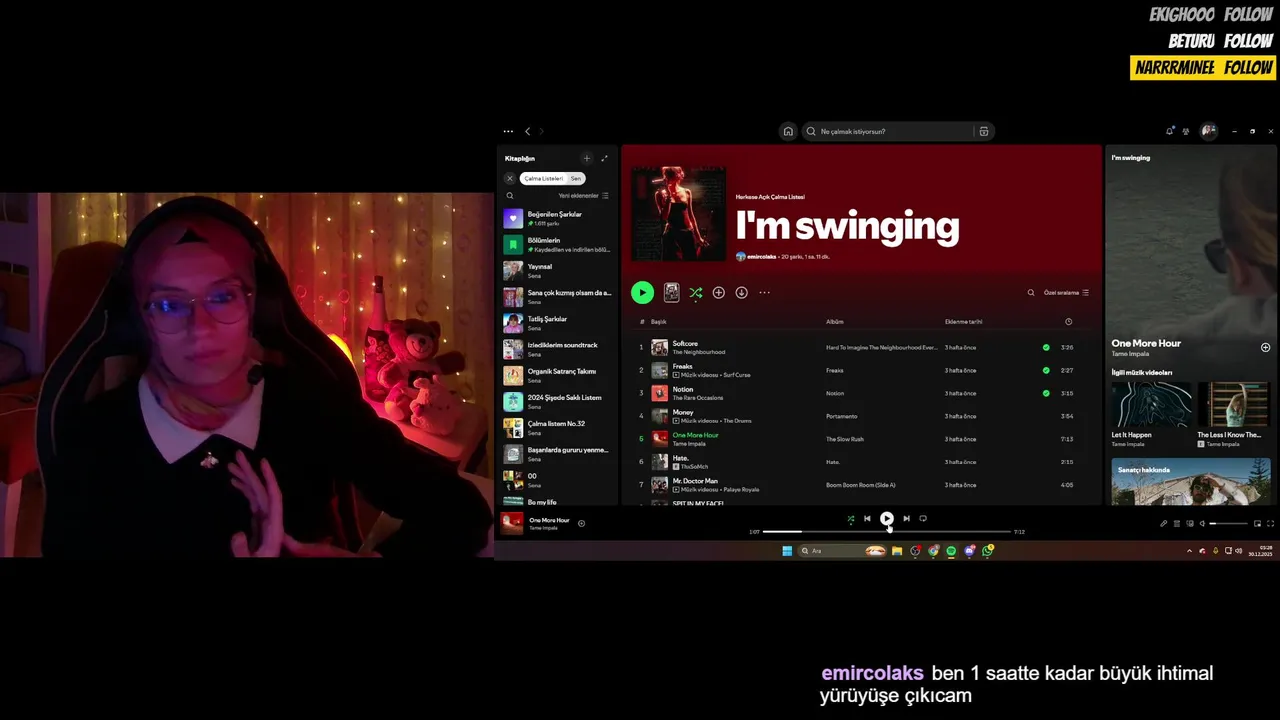Open the browse icon beside search field

(984, 131)
